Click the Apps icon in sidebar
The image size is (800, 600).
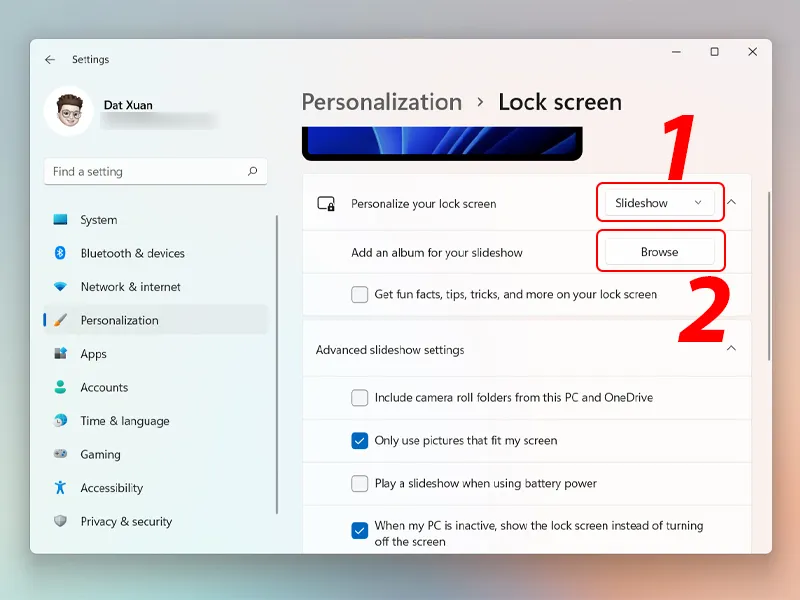click(x=60, y=354)
